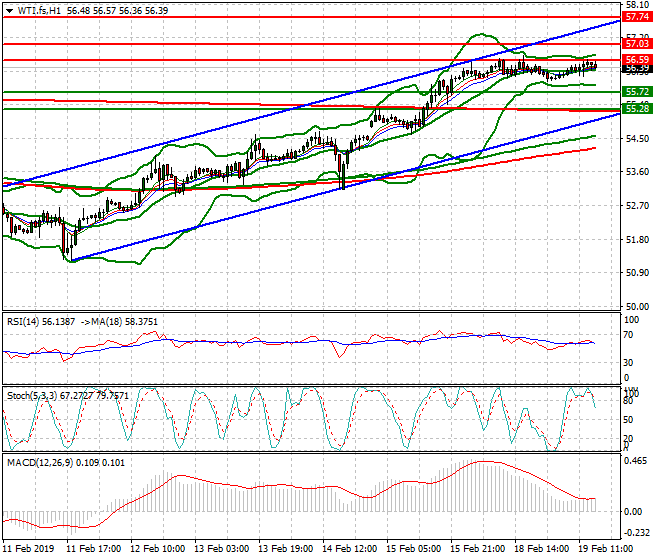Select the 13 Feb 19:00 time axis label
This screenshot has height=560, width=660.
(x=285, y=549)
